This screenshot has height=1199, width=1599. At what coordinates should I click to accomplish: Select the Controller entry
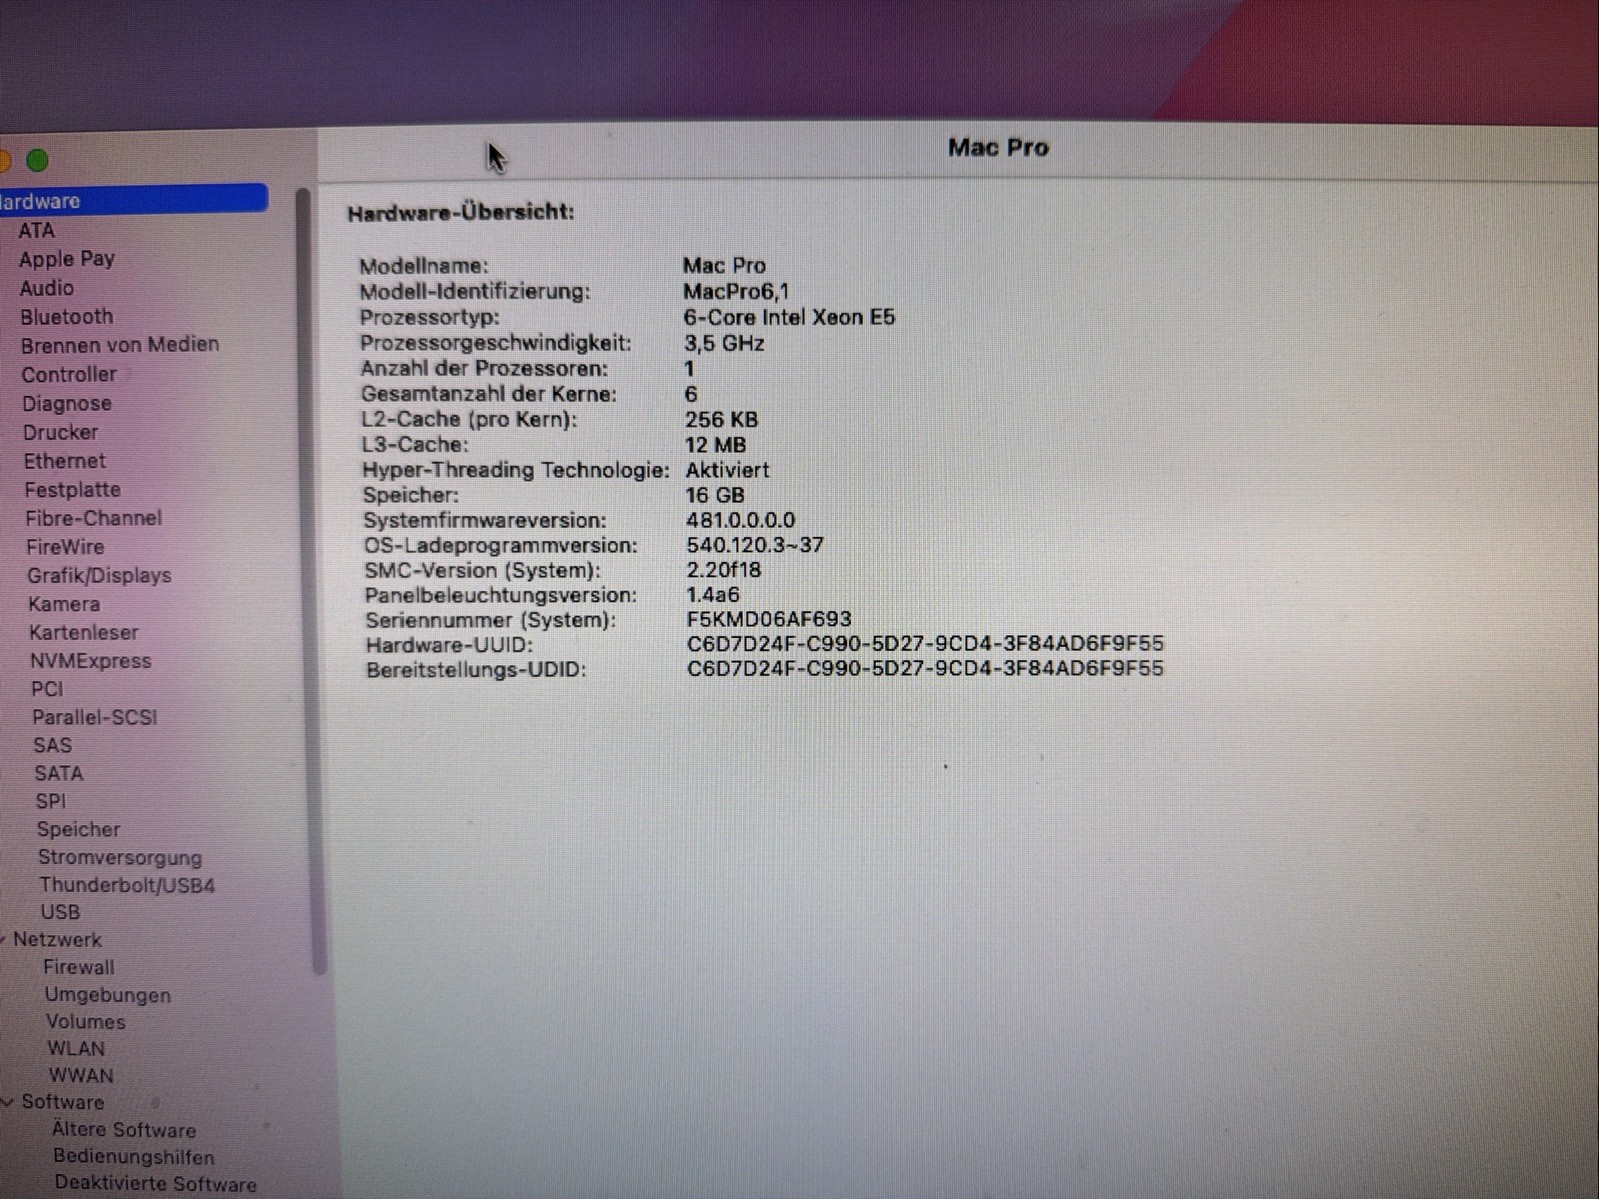pyautogui.click(x=68, y=374)
